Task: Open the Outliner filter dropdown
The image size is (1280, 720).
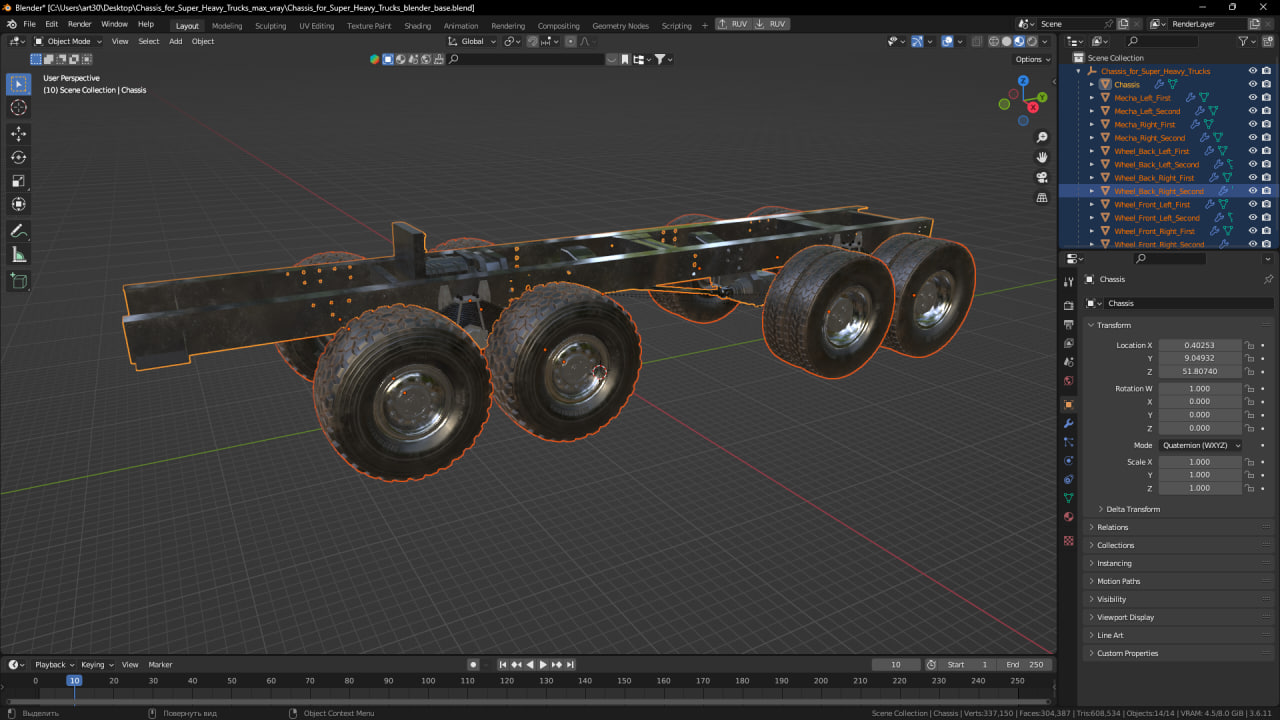Action: coord(1247,41)
